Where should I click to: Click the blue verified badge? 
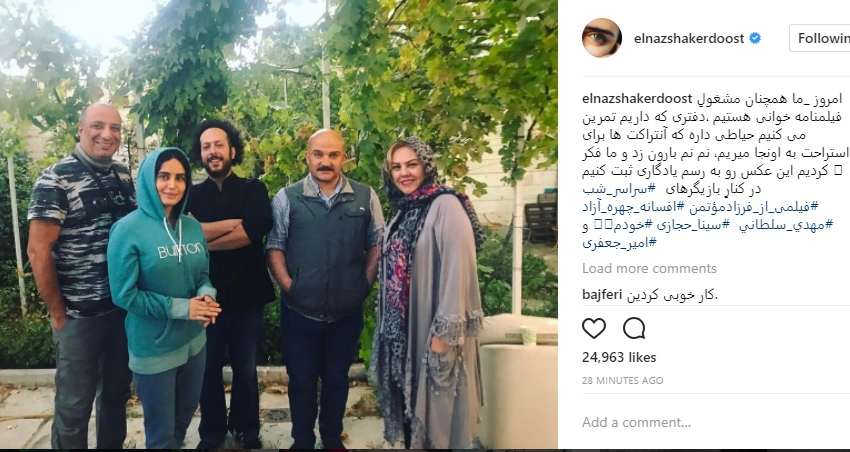(x=755, y=38)
